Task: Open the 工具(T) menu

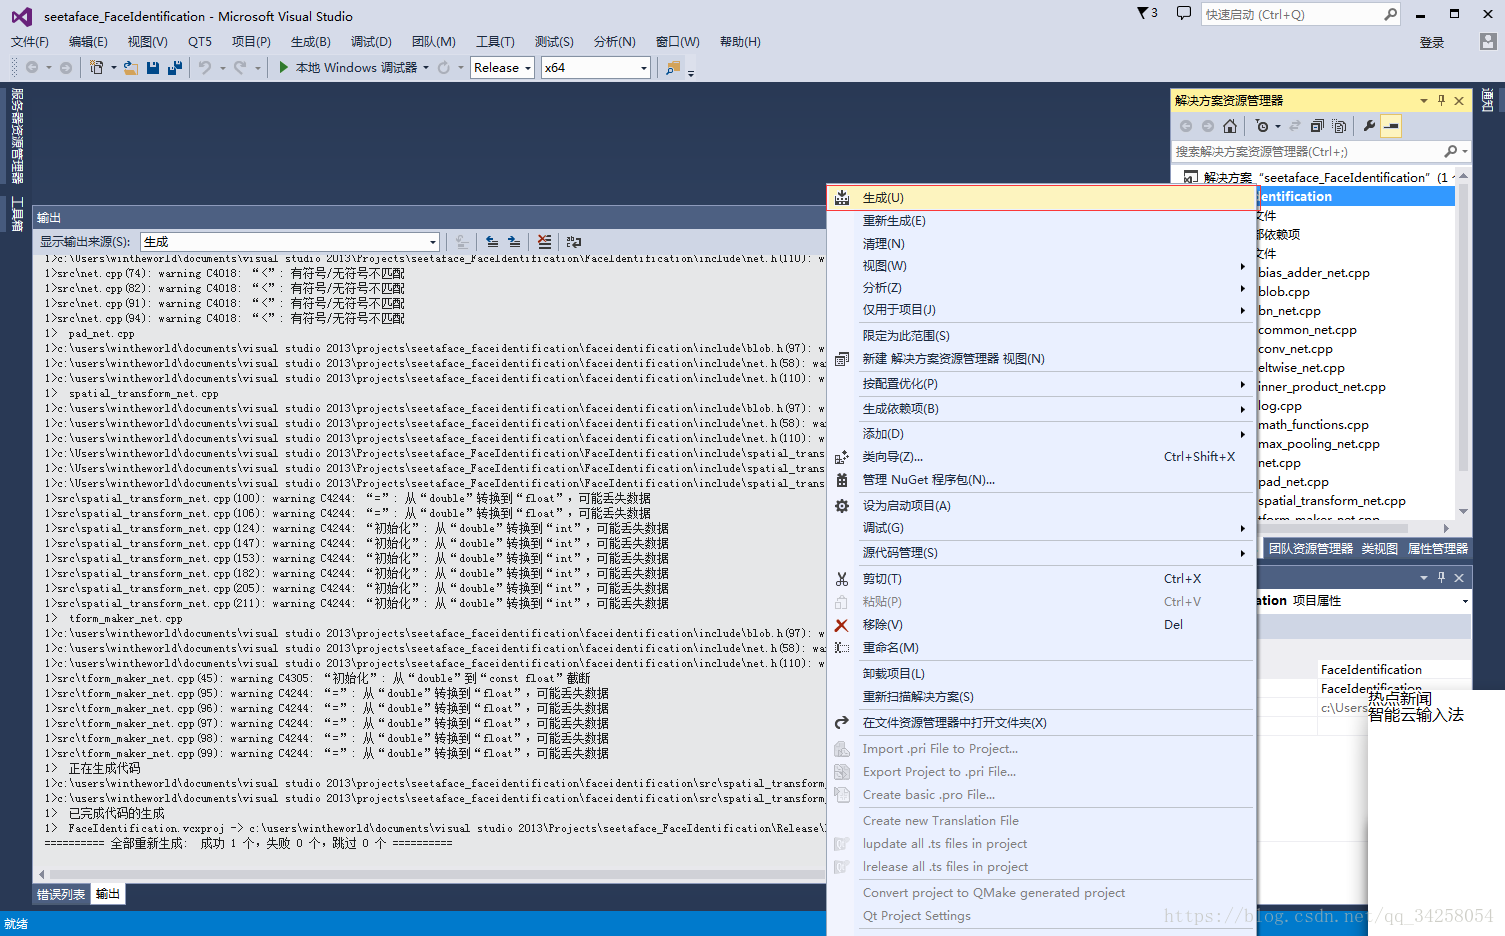Action: click(x=495, y=41)
